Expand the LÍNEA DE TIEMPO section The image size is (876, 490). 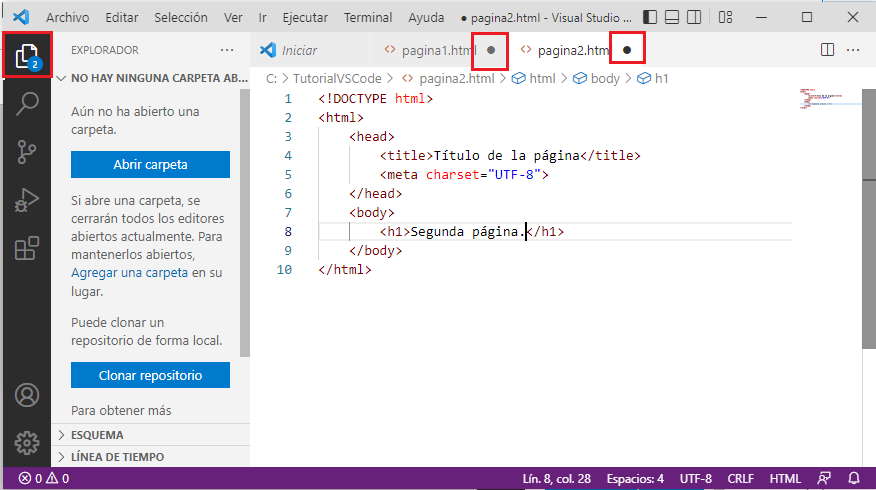150,457
